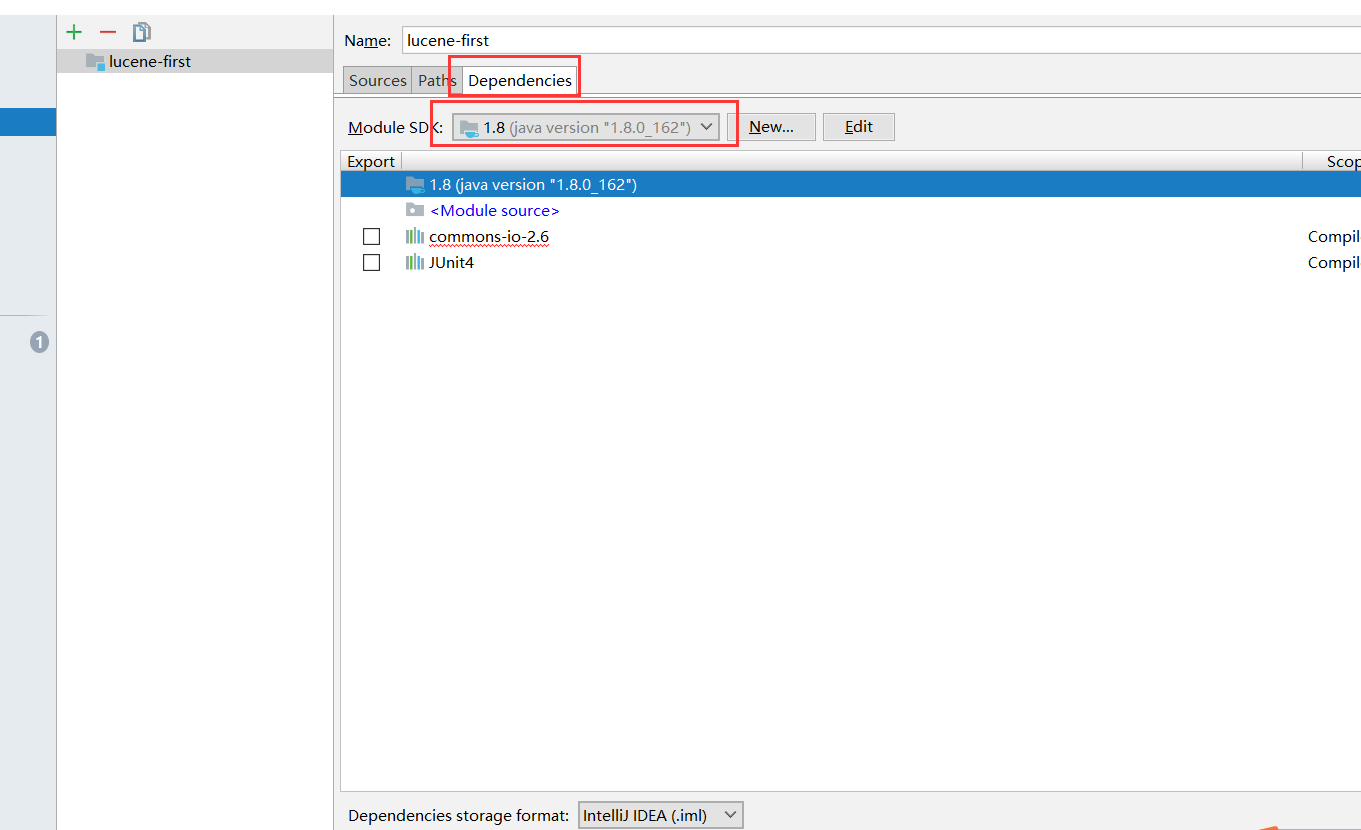Viewport: 1361px width, 830px height.
Task: Click the green plus add icon
Action: (x=73, y=31)
